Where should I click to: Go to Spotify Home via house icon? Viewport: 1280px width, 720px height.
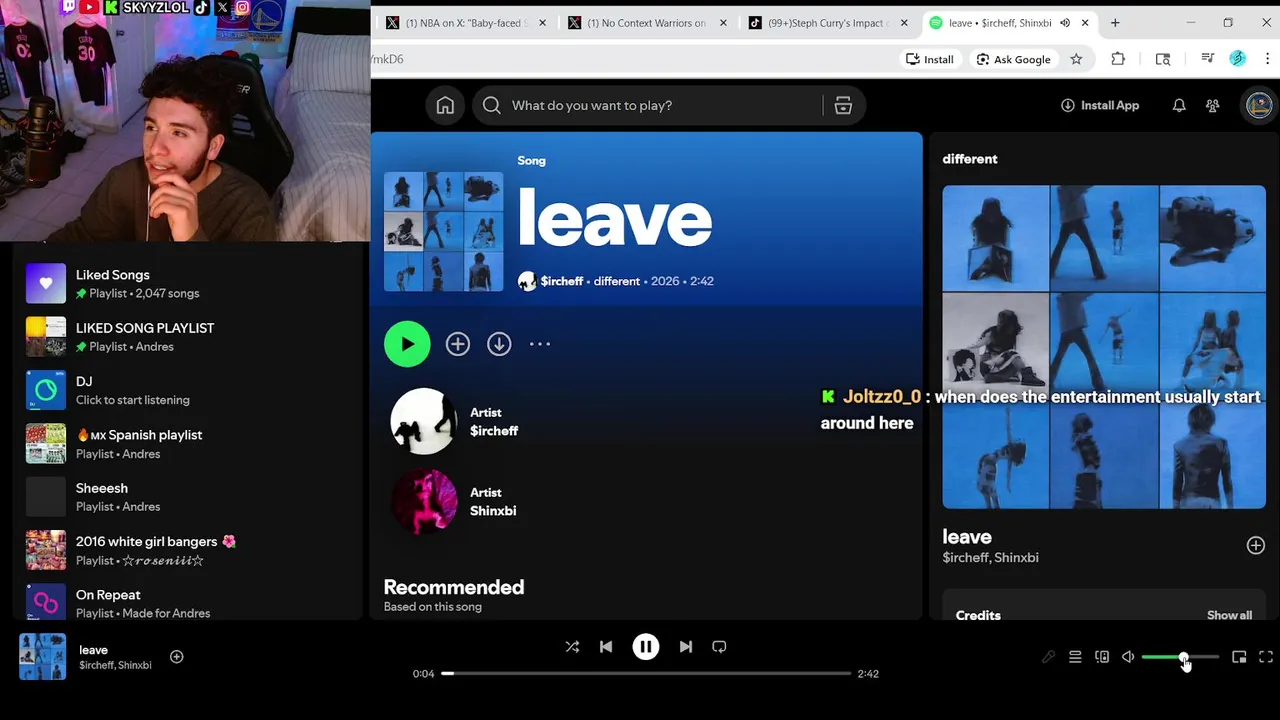[445, 105]
